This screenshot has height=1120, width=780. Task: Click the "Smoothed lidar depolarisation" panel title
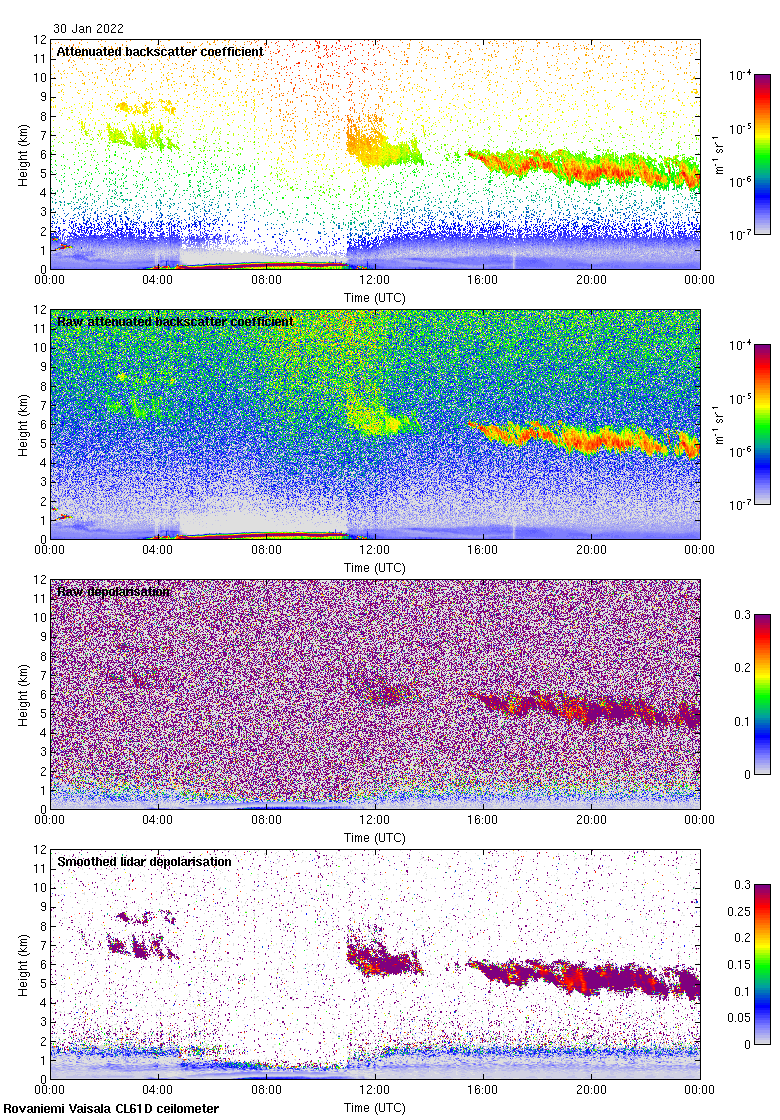click(x=144, y=861)
